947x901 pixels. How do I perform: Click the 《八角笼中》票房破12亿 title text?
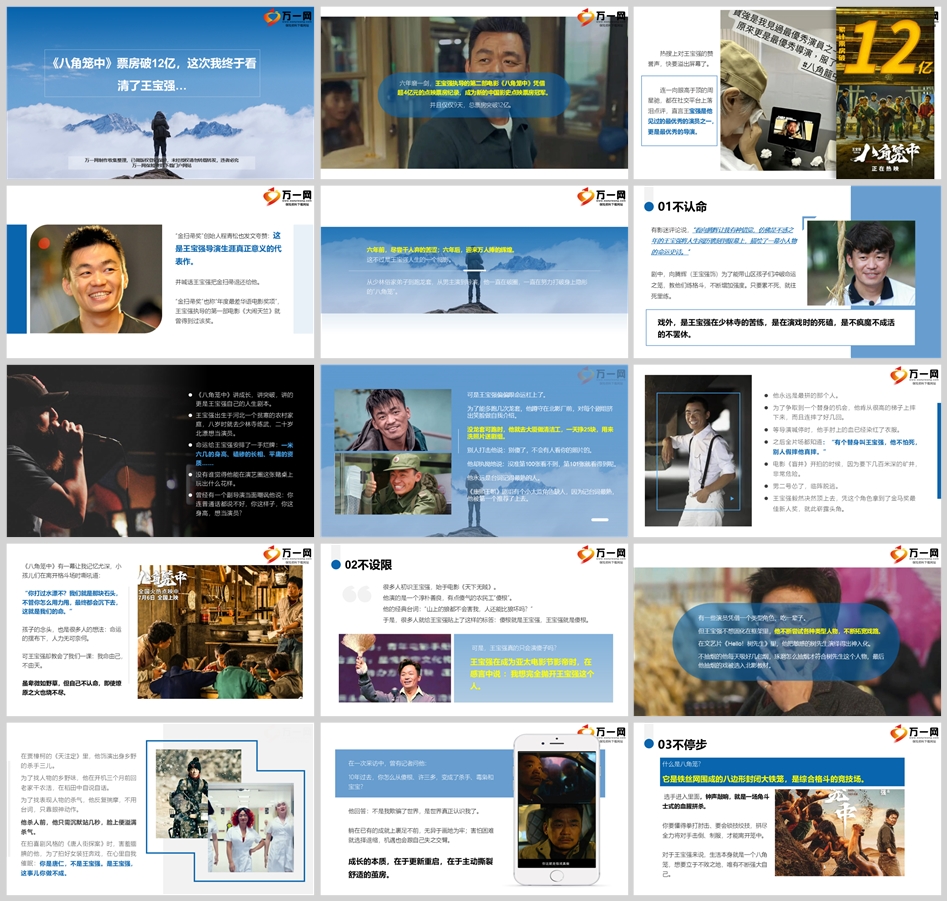[153, 74]
